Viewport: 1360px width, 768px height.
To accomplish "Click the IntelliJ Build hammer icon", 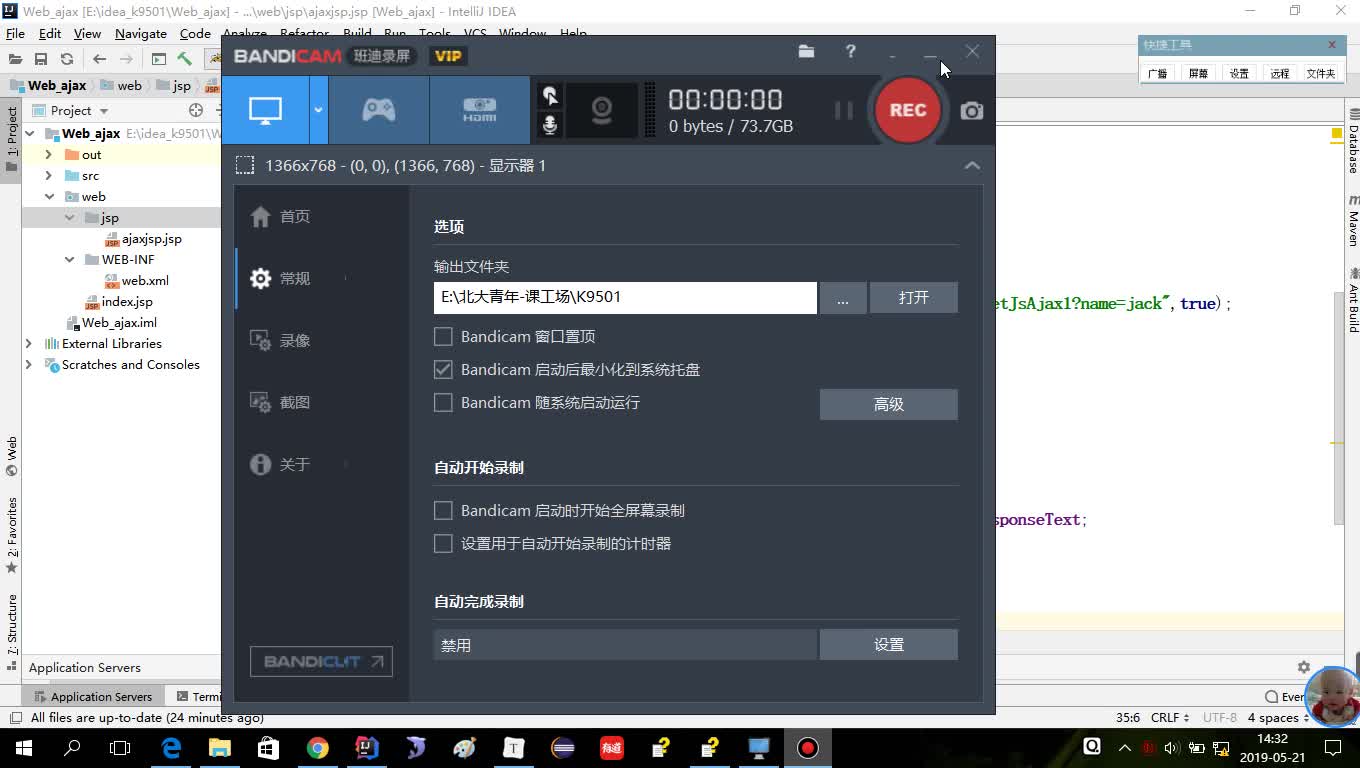I will 184,59.
